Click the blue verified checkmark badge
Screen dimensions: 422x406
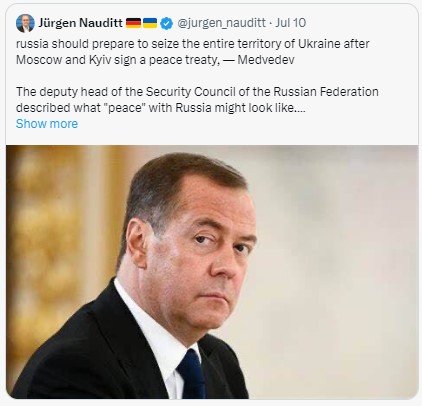[166, 23]
